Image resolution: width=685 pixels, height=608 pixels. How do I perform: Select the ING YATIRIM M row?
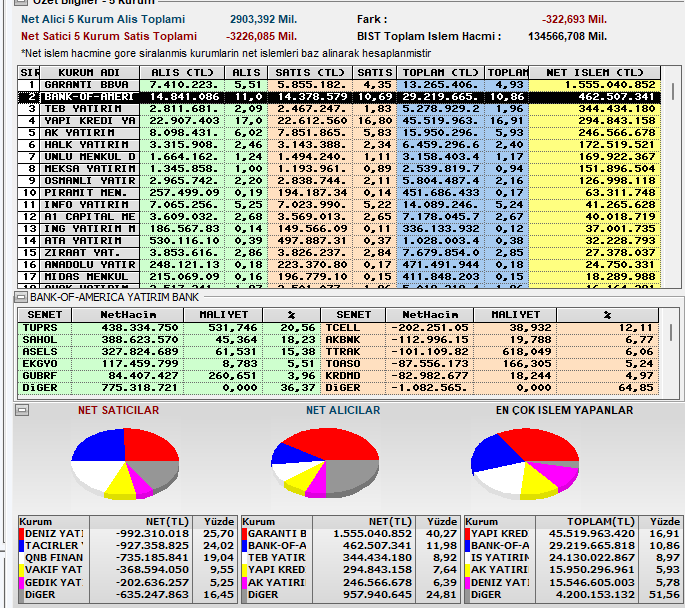pyautogui.click(x=339, y=229)
